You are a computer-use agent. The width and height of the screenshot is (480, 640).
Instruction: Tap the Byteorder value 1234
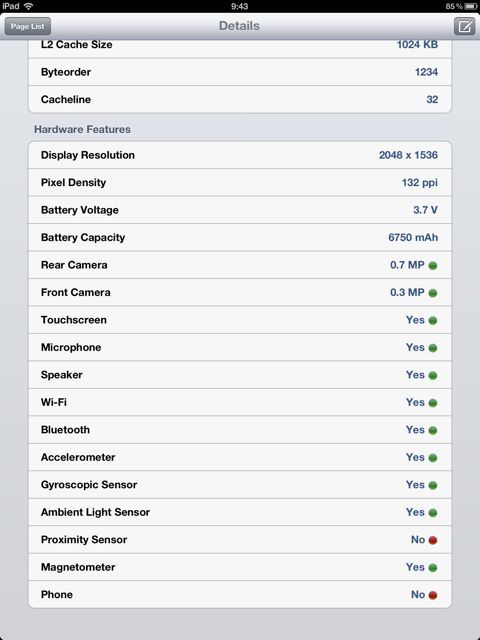(426, 72)
